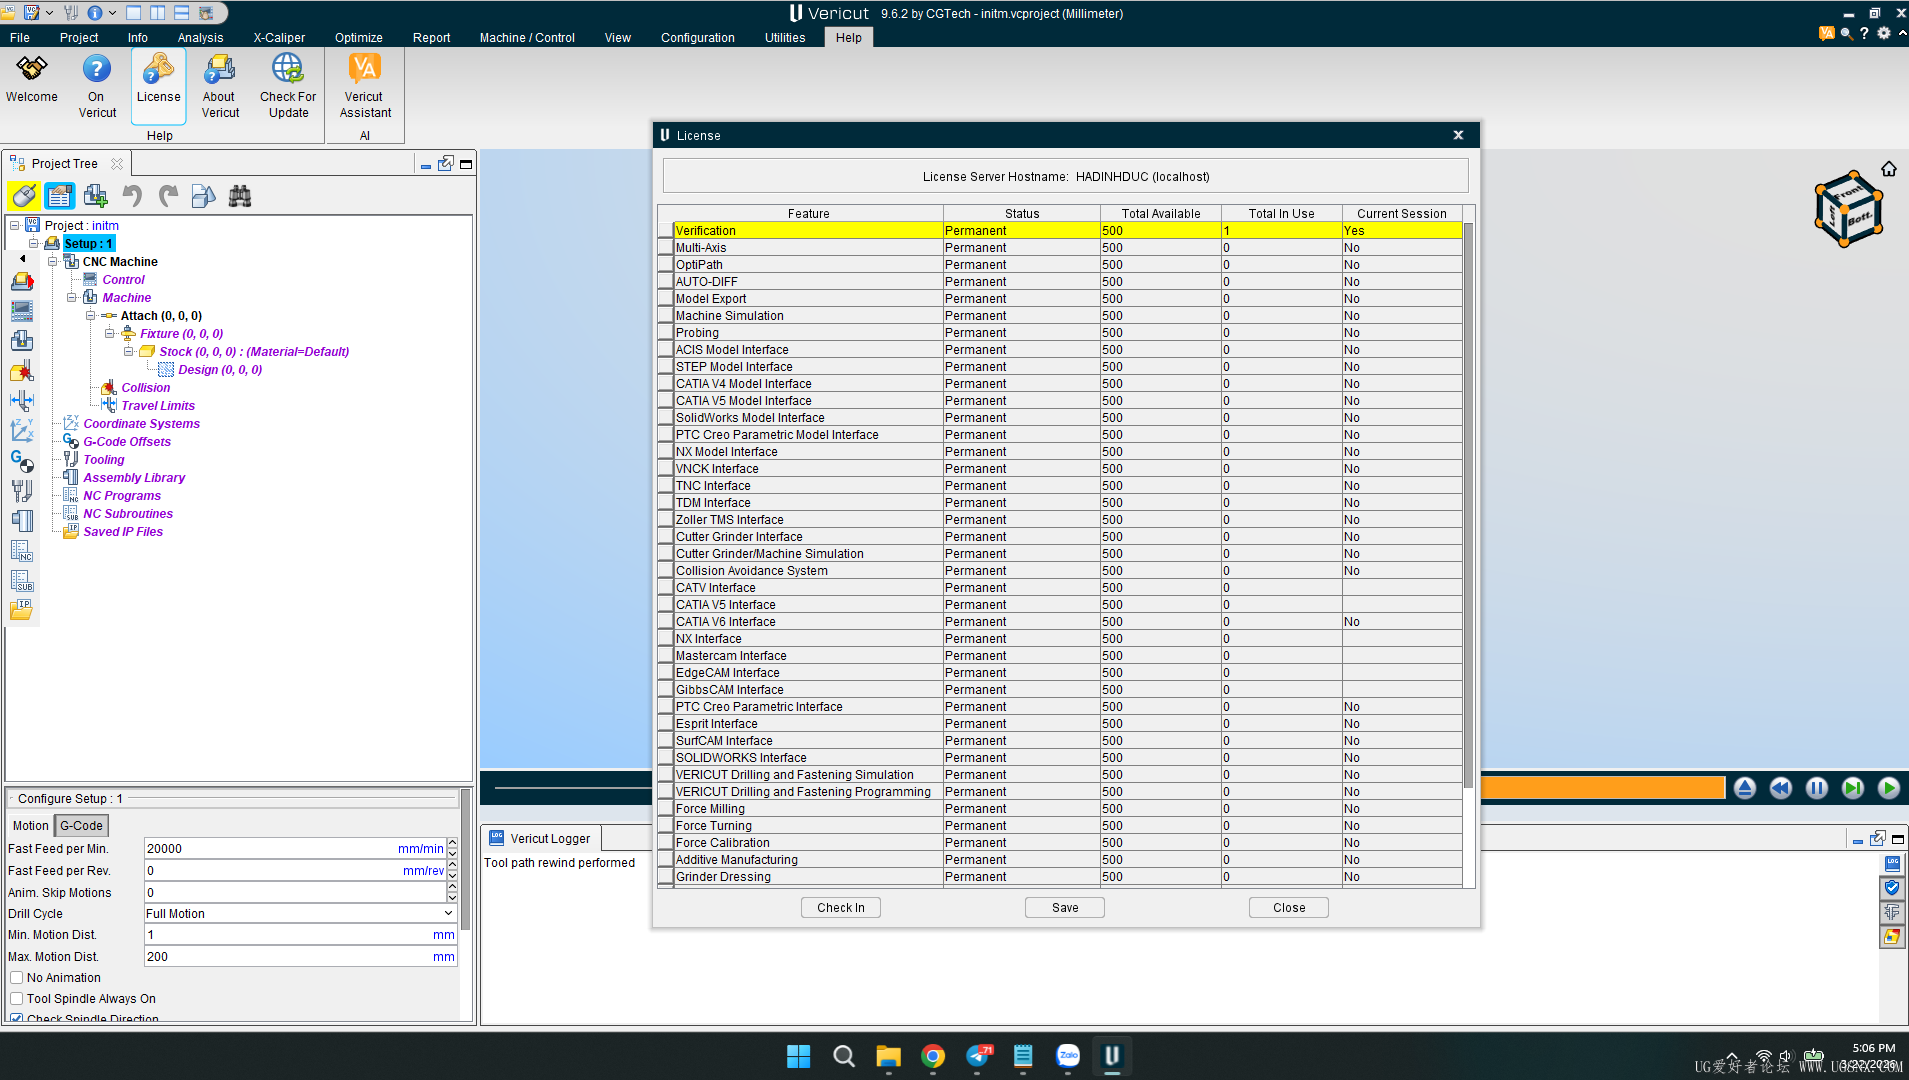Open the On Vericut help icon
This screenshot has width=1909, height=1080.
pos(97,86)
